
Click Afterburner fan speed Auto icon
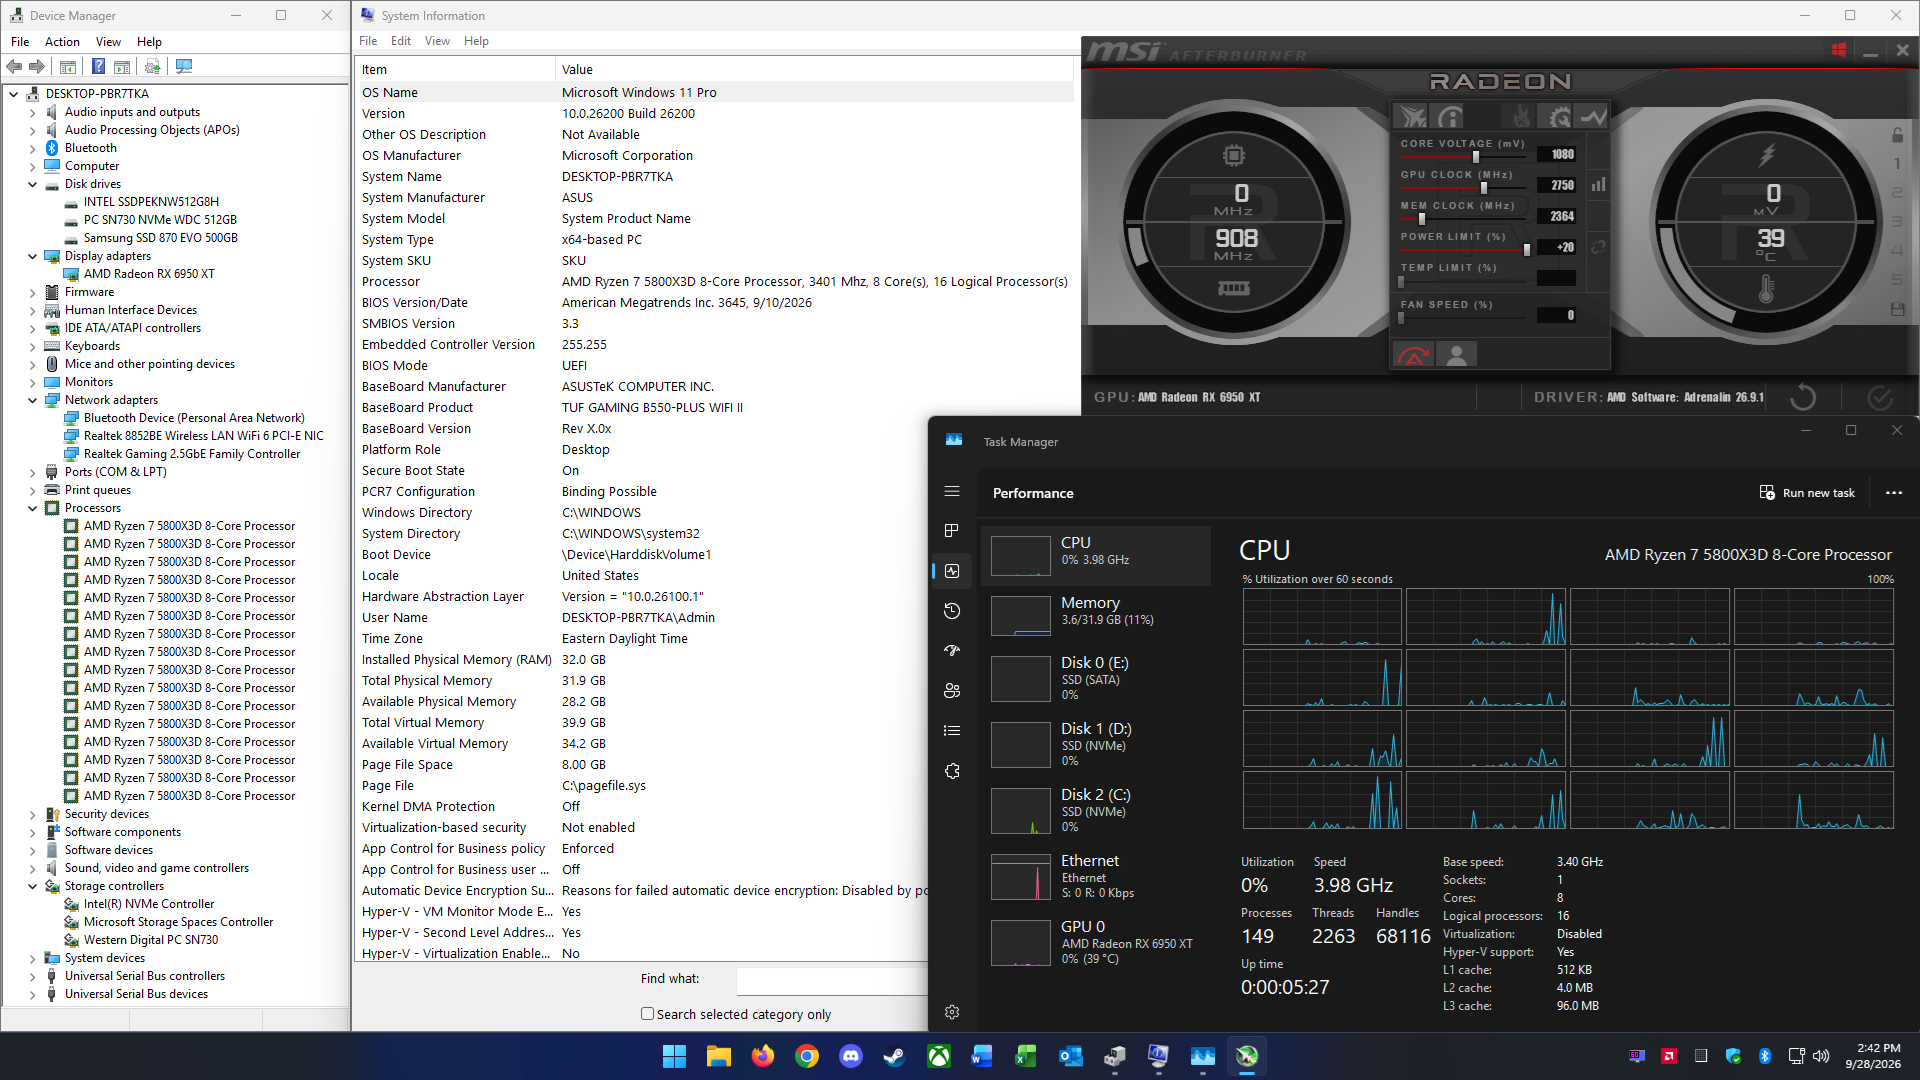[1413, 354]
